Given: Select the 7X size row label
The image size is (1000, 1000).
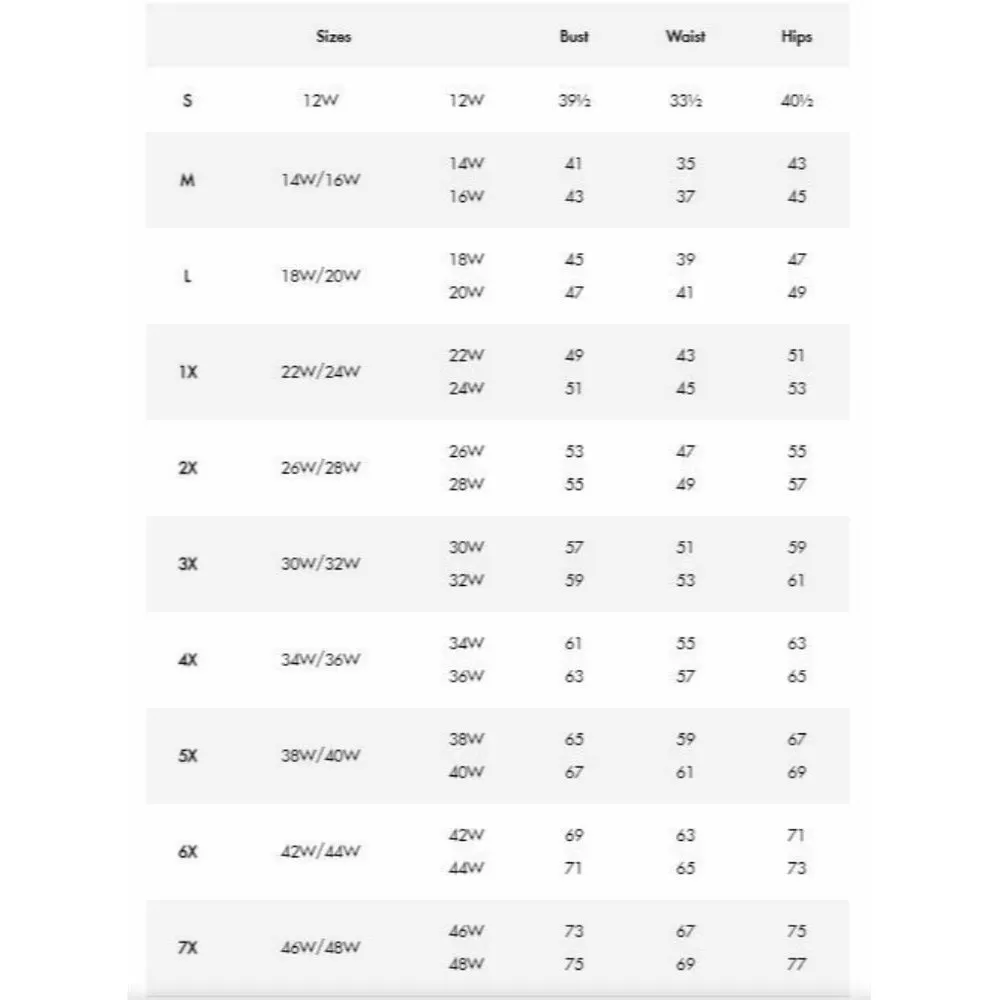Looking at the screenshot, I should [187, 948].
